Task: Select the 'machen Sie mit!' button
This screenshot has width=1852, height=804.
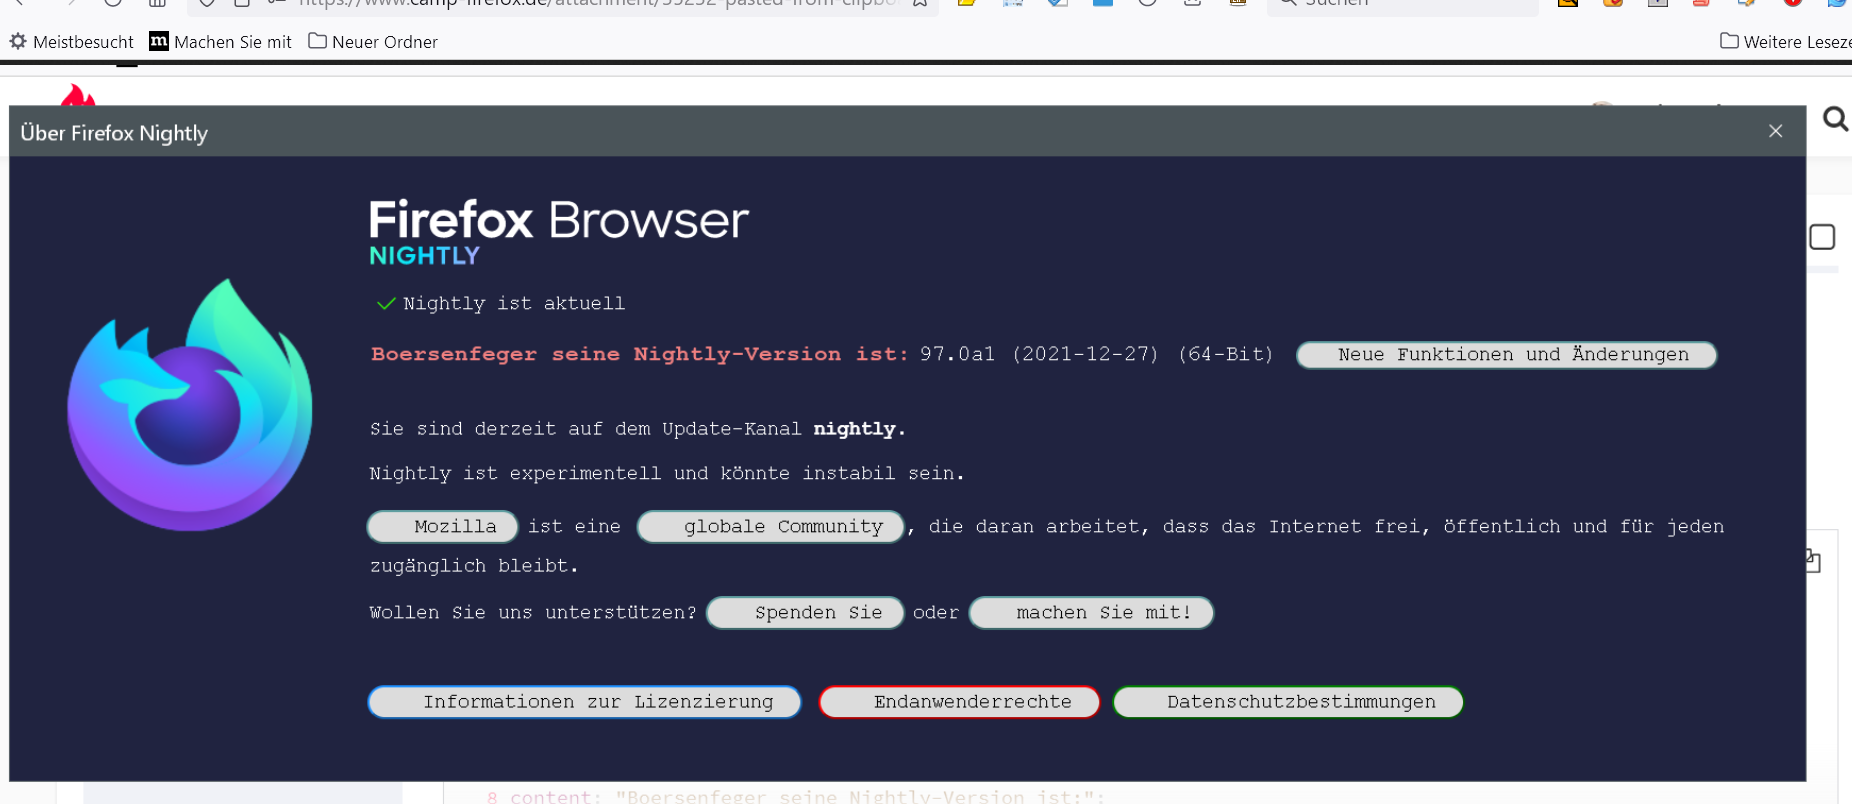Action: (x=1091, y=613)
